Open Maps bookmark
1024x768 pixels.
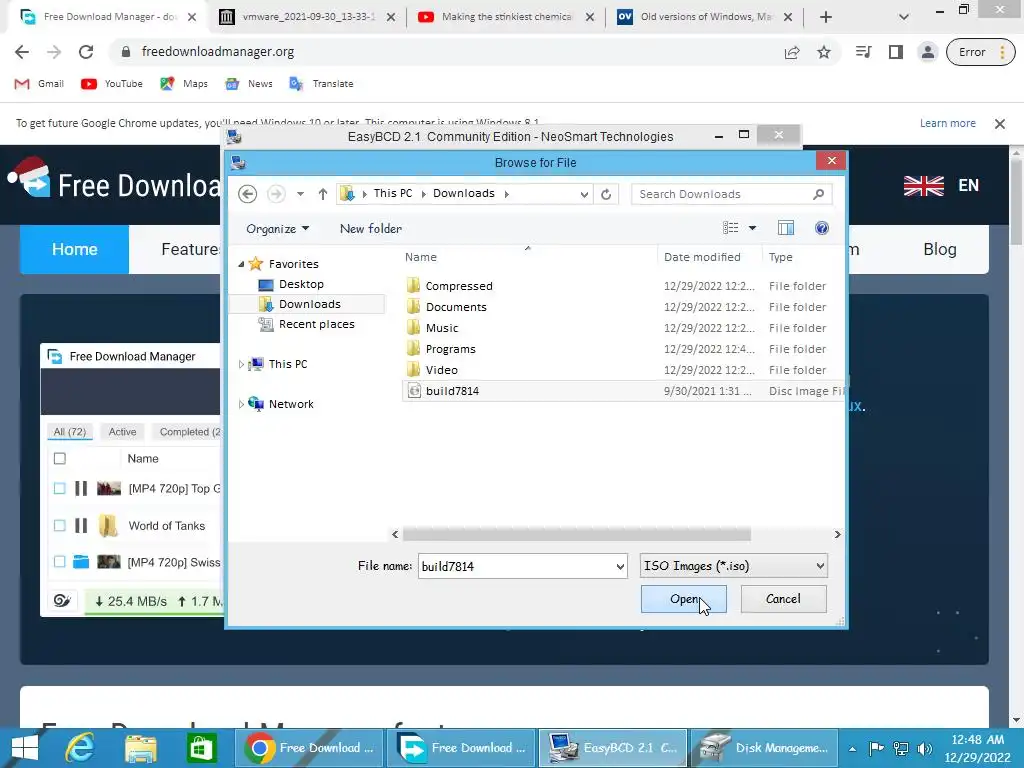[184, 84]
